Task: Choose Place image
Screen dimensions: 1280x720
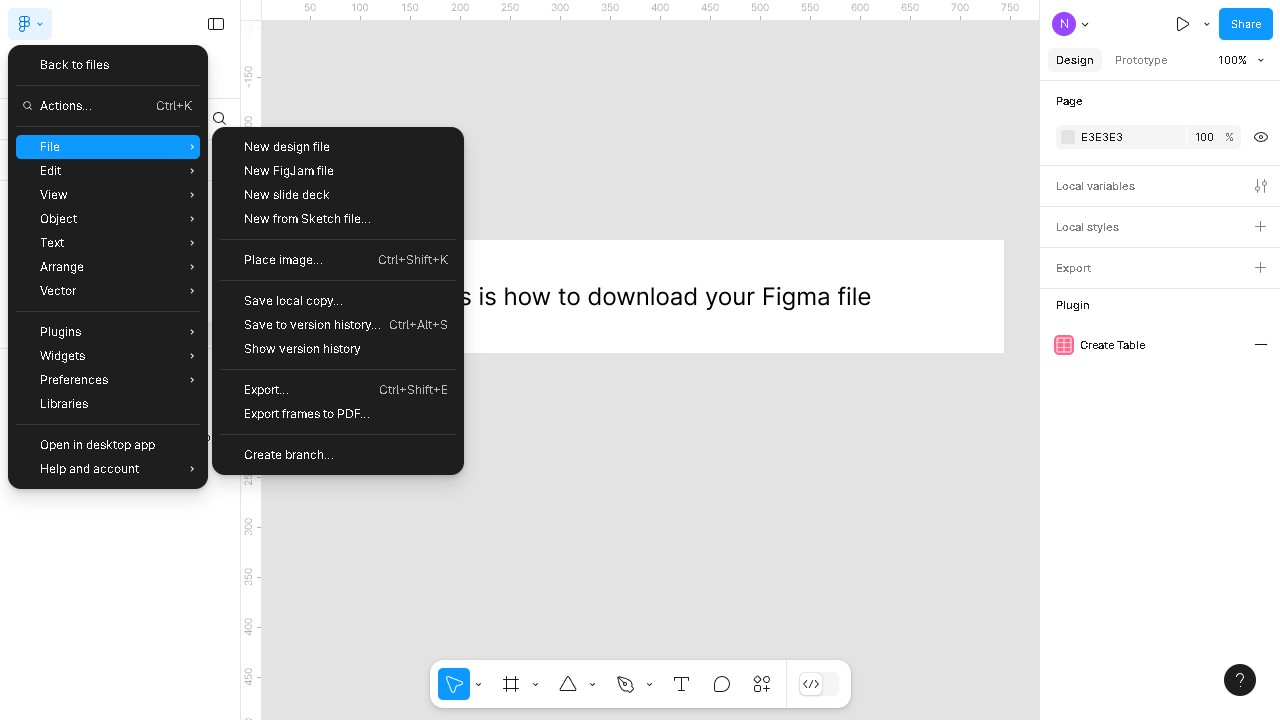Action: click(x=338, y=260)
